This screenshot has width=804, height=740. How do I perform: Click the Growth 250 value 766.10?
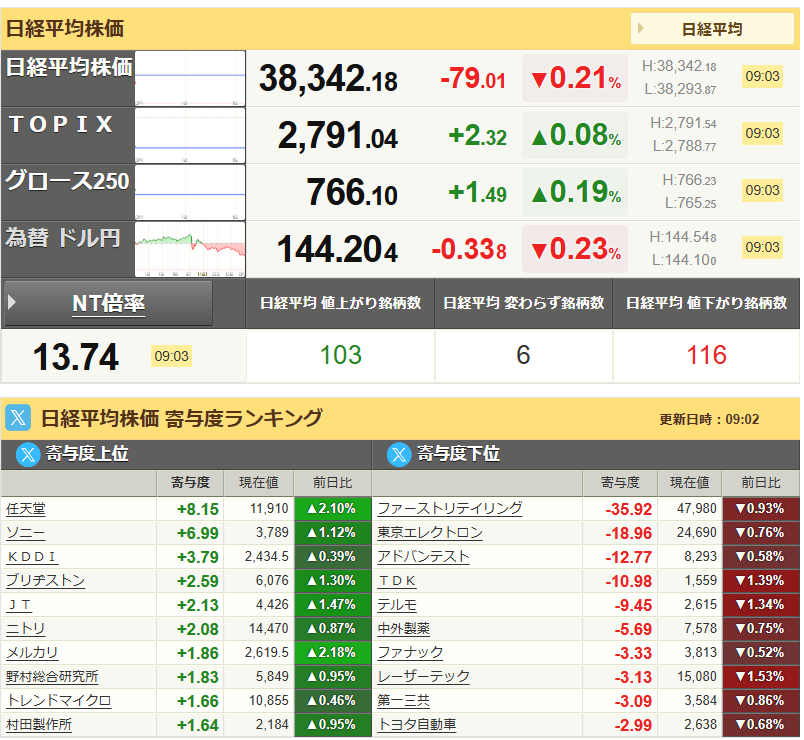coord(352,193)
